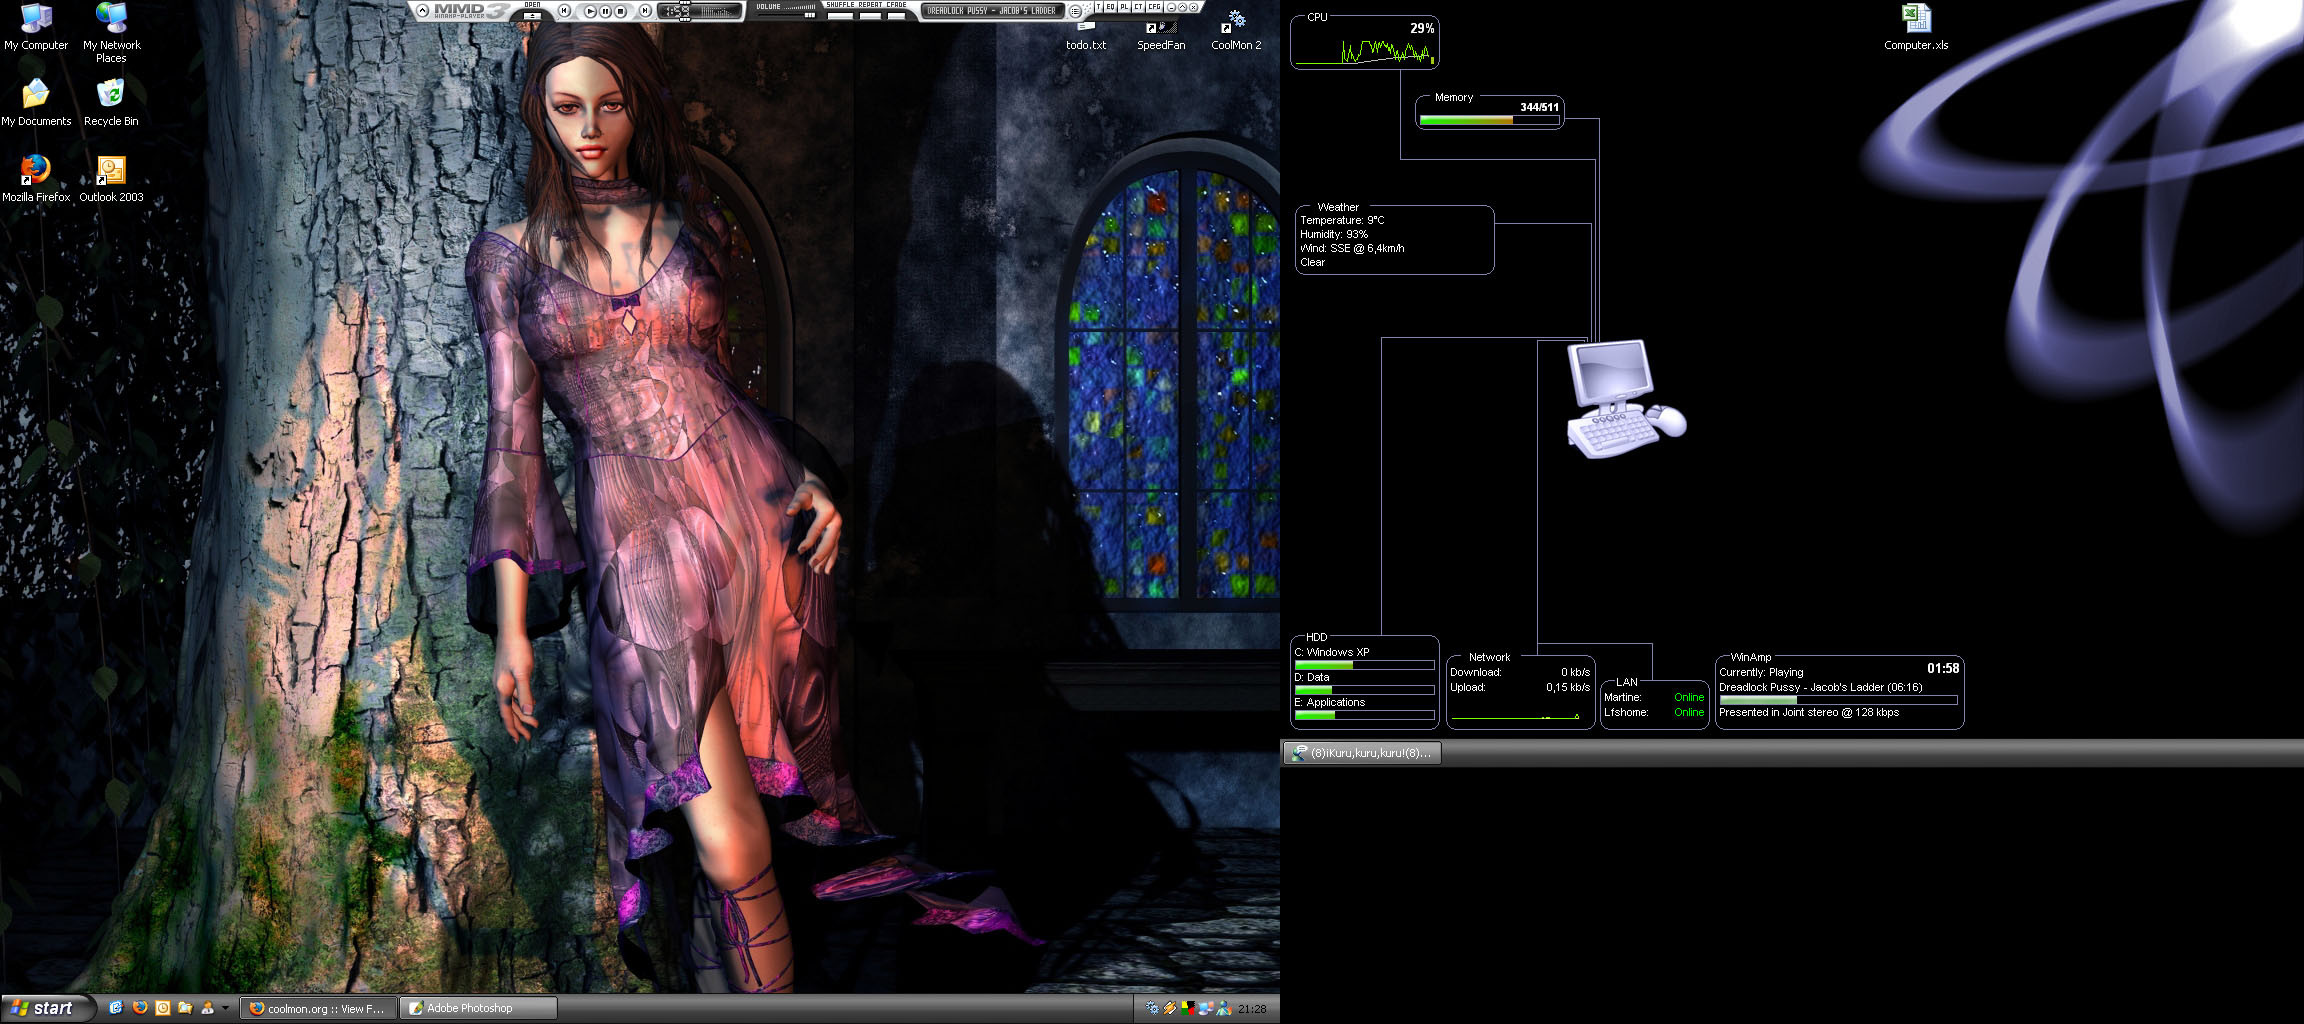Screen dimensions: 2304x1024
Task: Open My Network Places icon
Action: 111,32
